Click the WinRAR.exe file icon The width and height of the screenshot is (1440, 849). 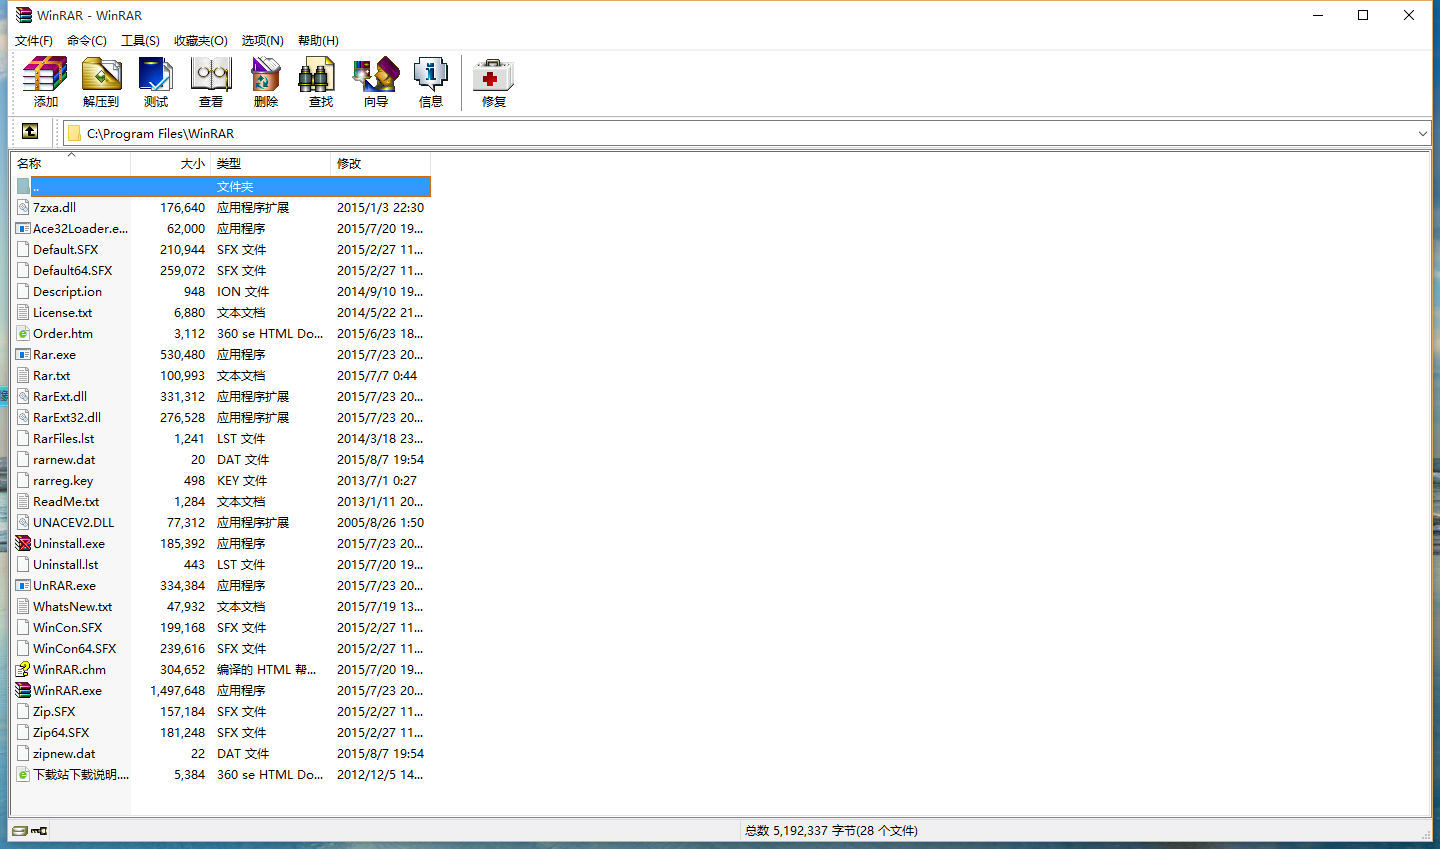[x=23, y=691]
